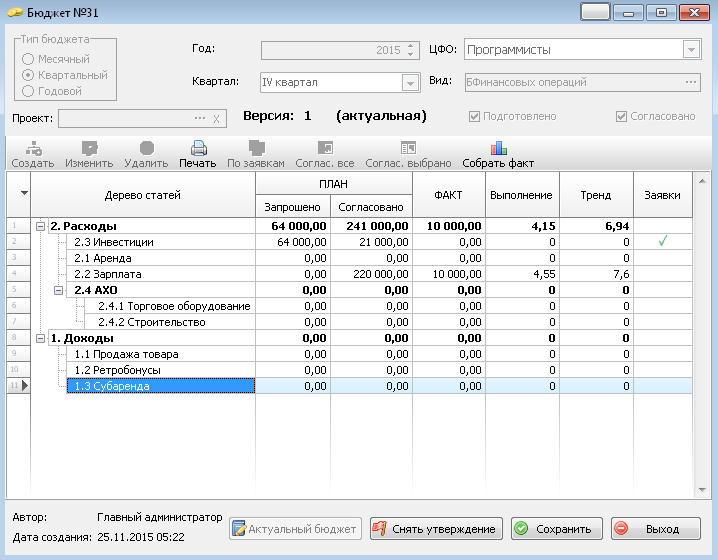Click the grid scrollbar up arrow
This screenshot has height=560, width=718.
pos(702,181)
